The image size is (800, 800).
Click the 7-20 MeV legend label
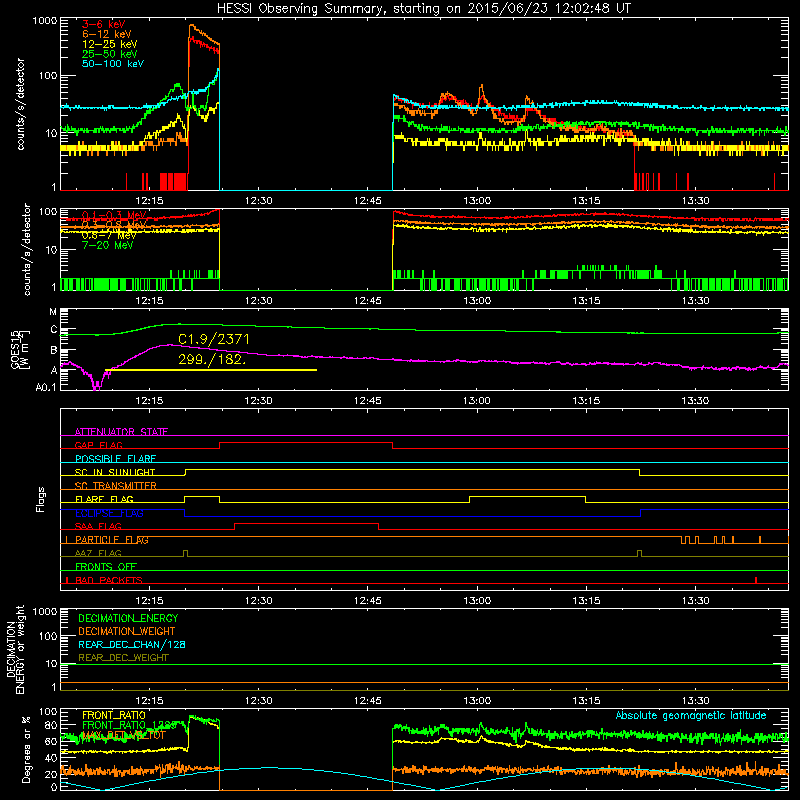tap(108, 245)
